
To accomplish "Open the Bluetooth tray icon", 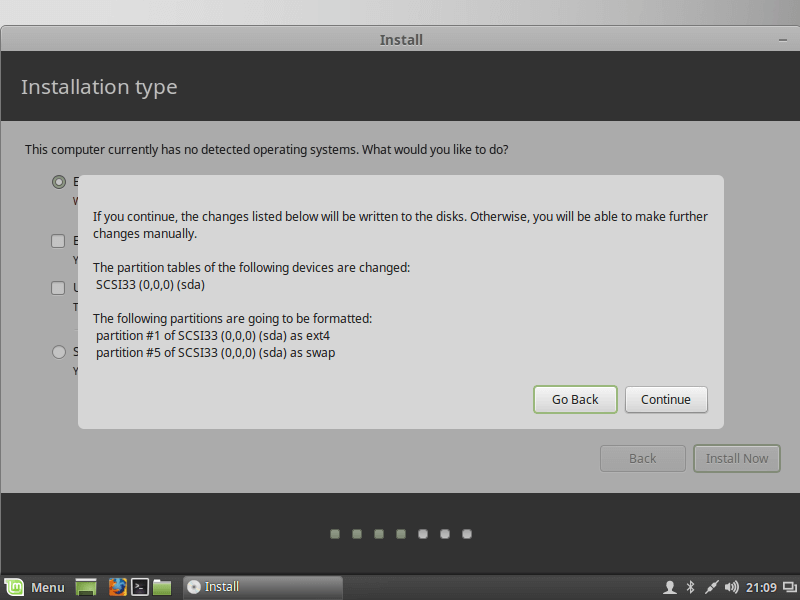I will [x=690, y=587].
